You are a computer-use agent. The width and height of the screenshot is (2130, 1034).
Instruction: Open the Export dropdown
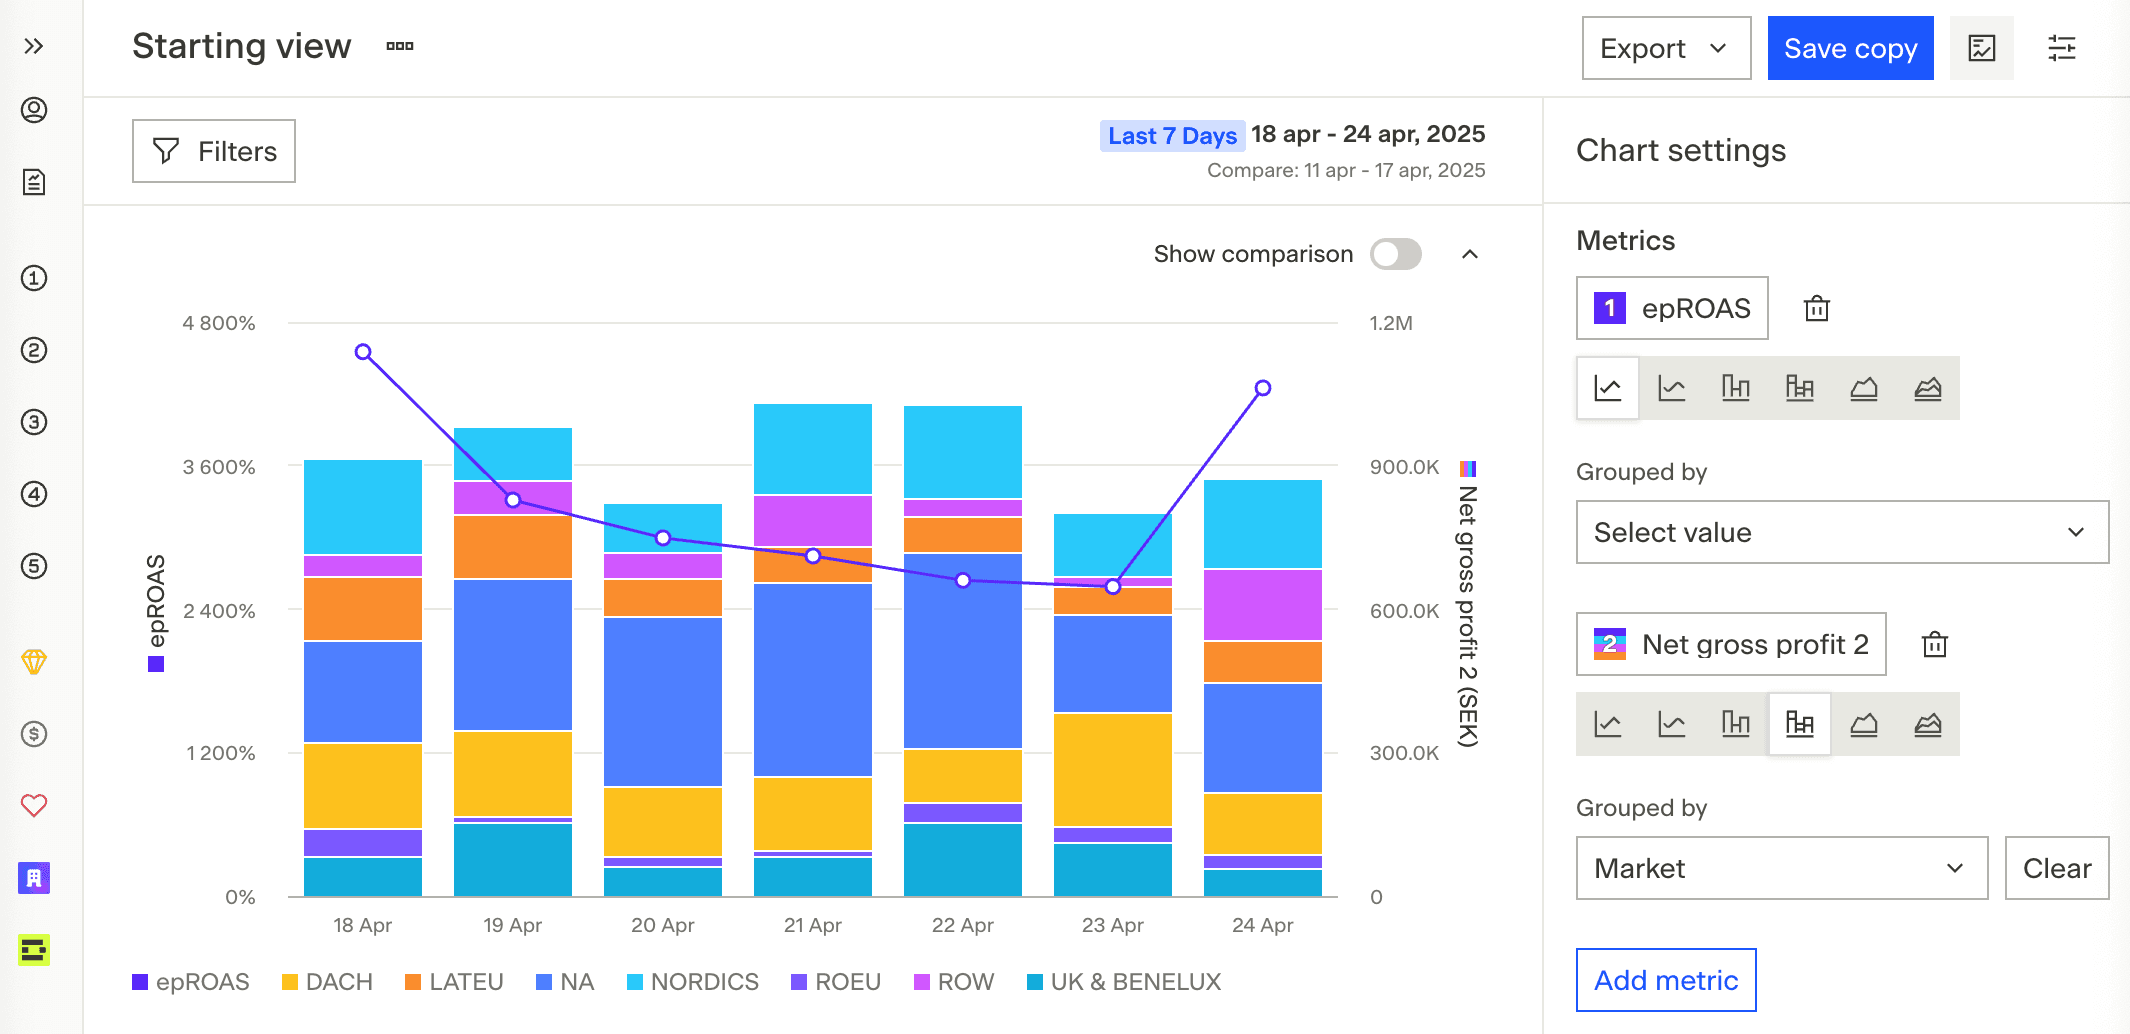[x=1665, y=48]
